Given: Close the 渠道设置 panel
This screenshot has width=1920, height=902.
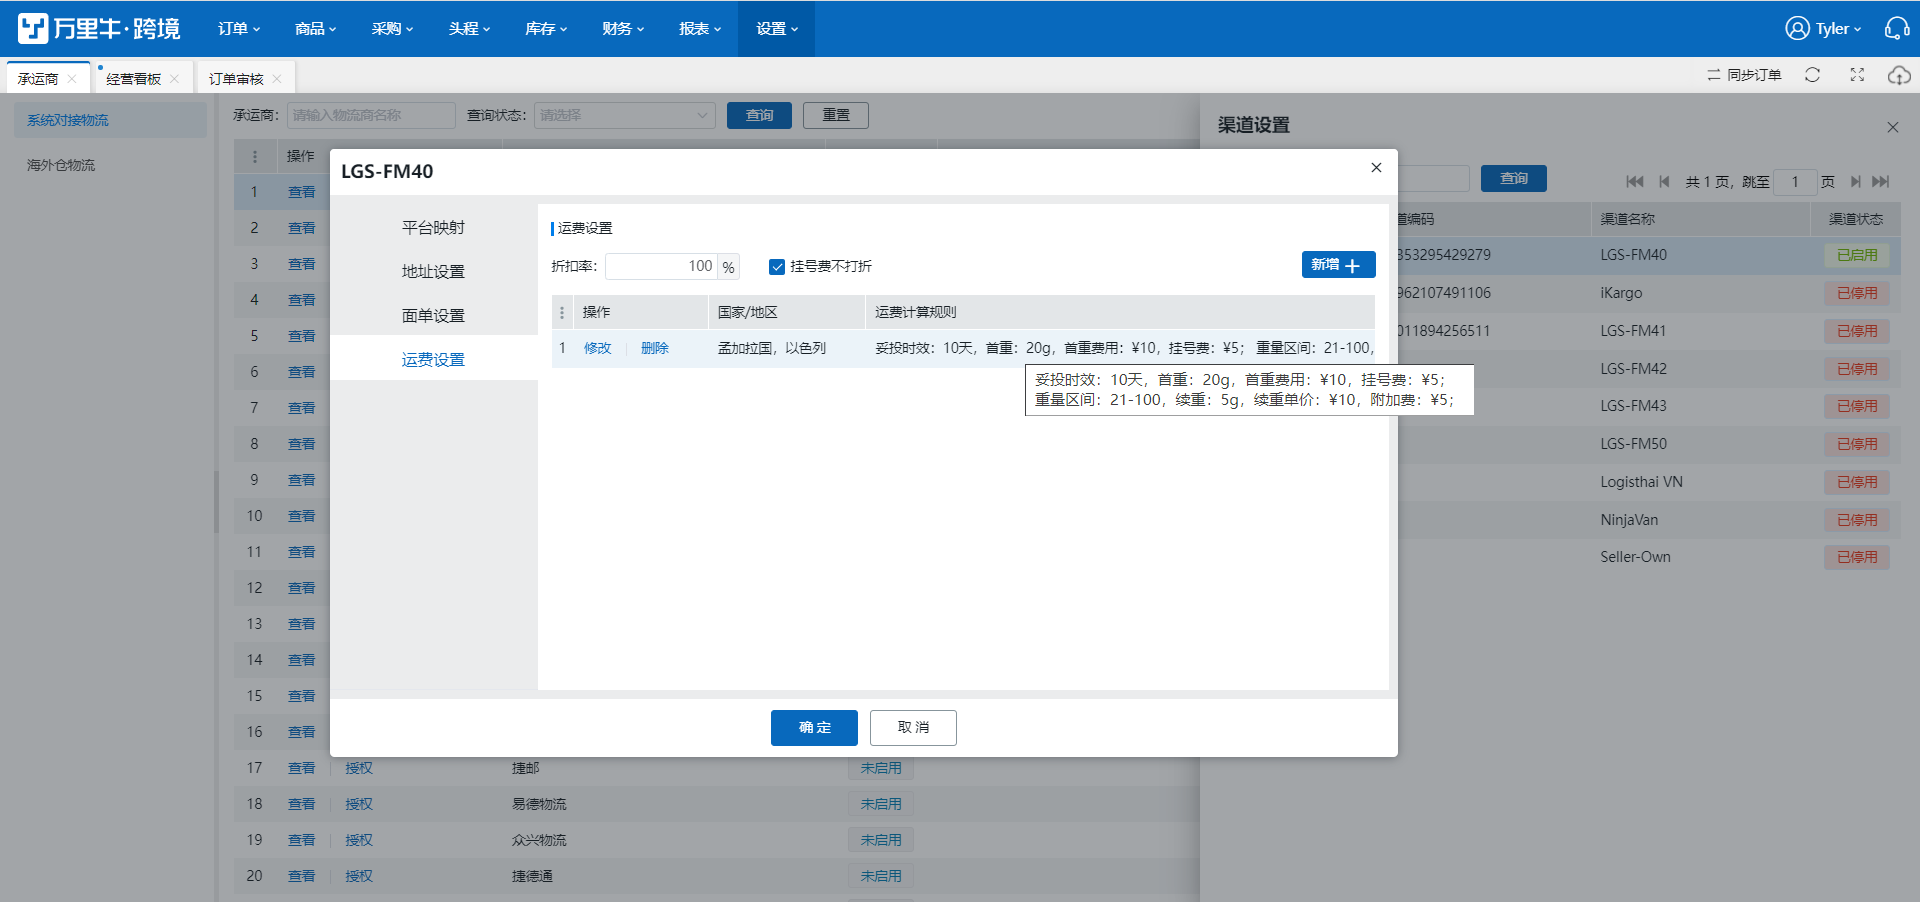Looking at the screenshot, I should pos(1892,127).
